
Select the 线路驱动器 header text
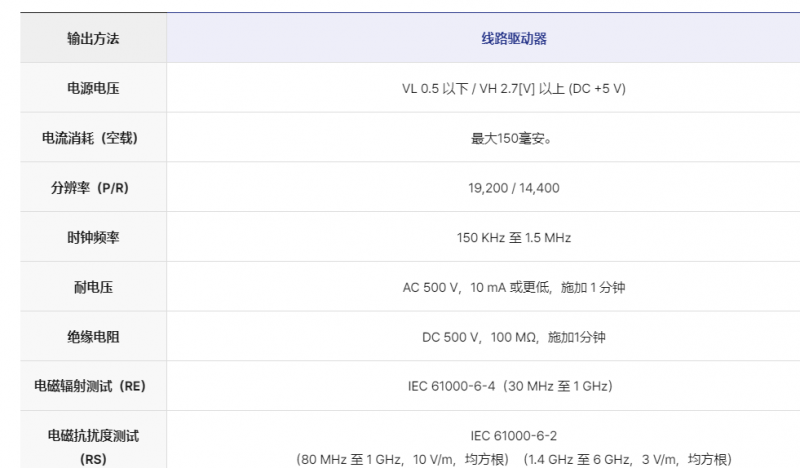(513, 38)
